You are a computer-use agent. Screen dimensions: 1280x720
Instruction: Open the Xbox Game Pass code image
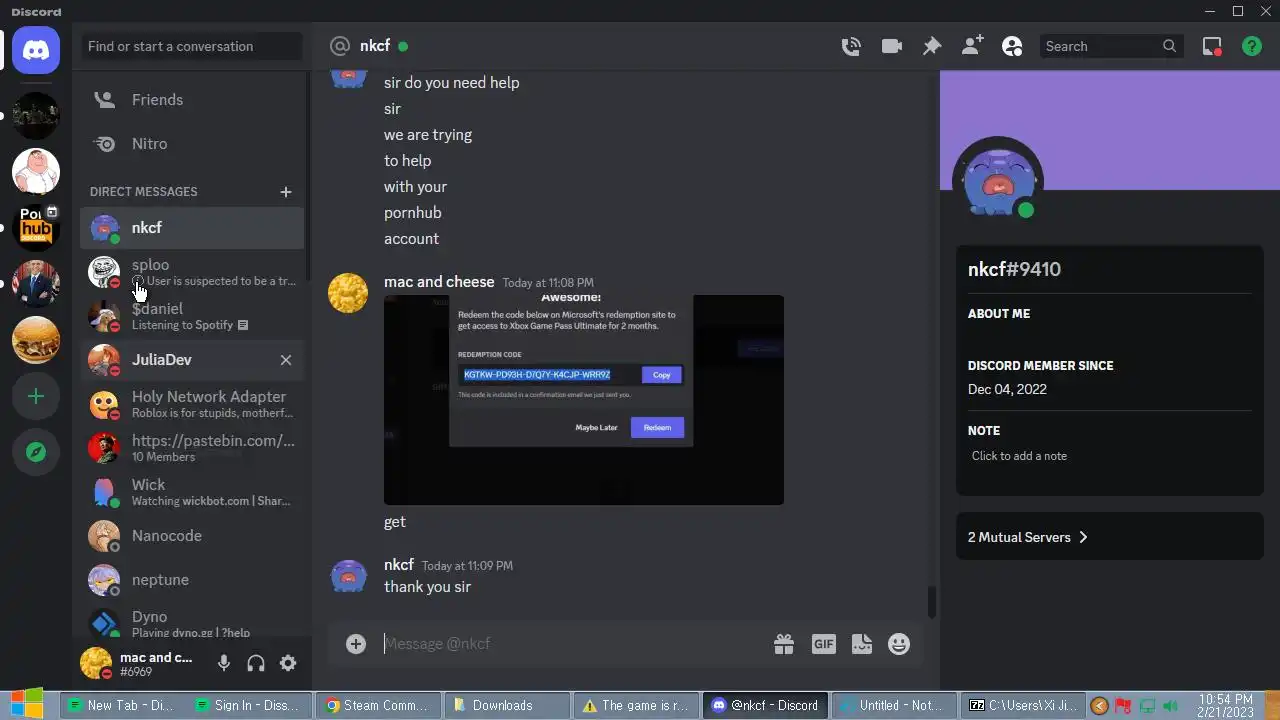584,400
